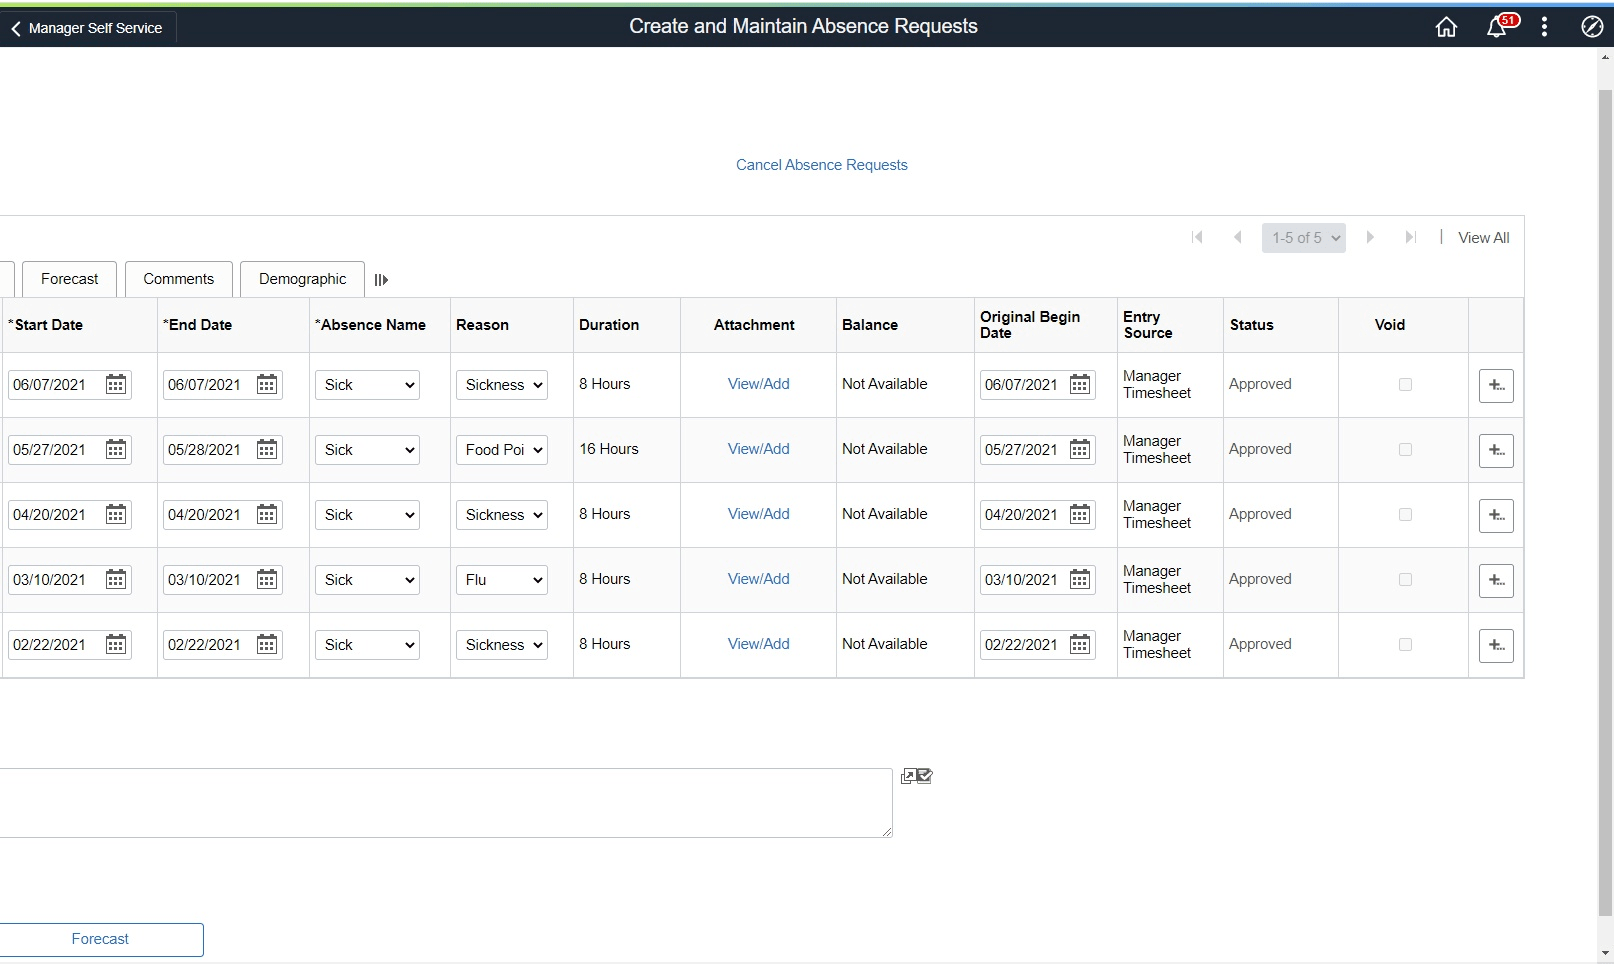The height and width of the screenshot is (964, 1614).
Task: Jump to the last page with the arrow icon
Action: pos(1411,237)
